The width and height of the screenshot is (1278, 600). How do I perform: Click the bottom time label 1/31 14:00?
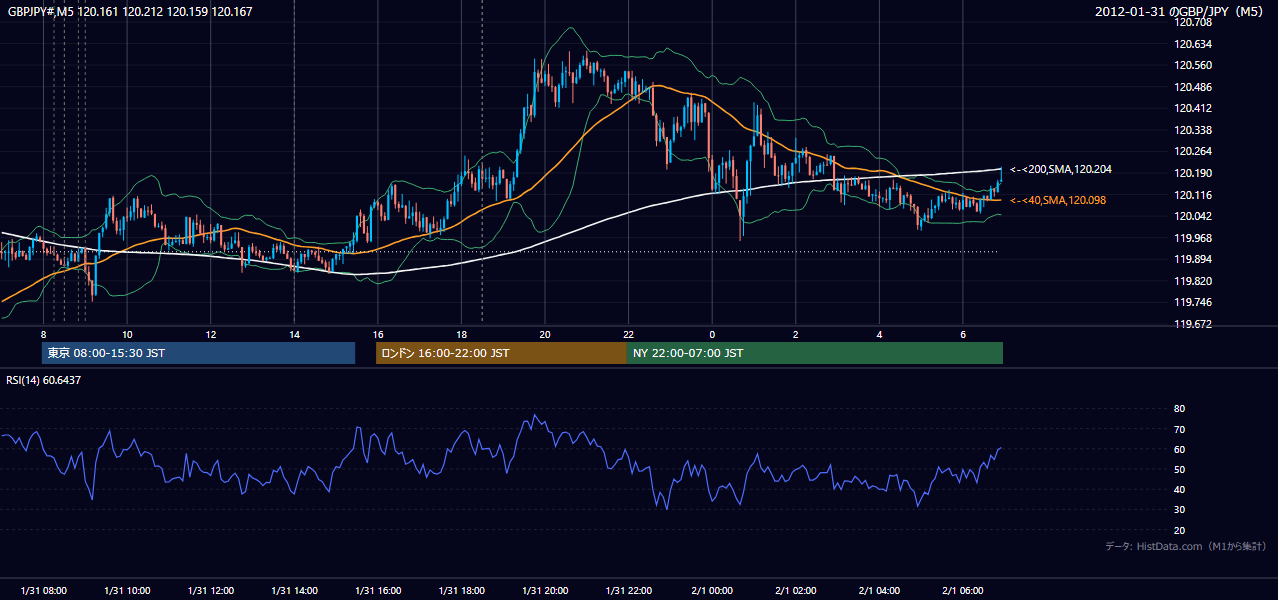point(294,591)
